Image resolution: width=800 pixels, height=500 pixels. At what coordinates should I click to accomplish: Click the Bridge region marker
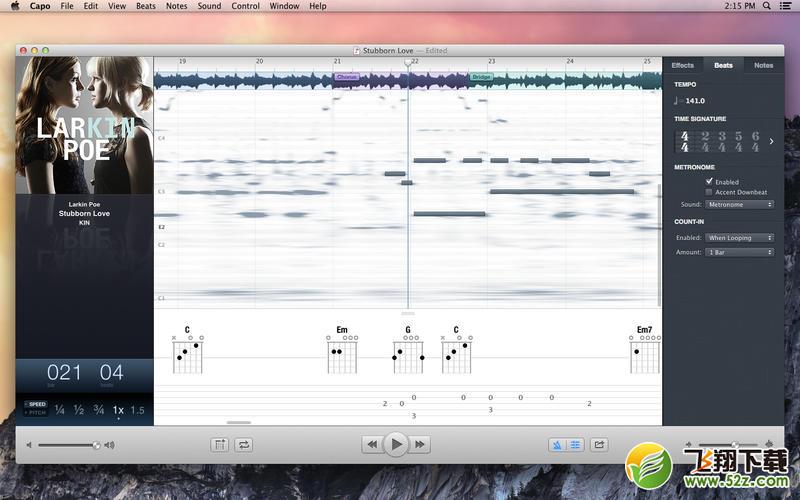(481, 77)
